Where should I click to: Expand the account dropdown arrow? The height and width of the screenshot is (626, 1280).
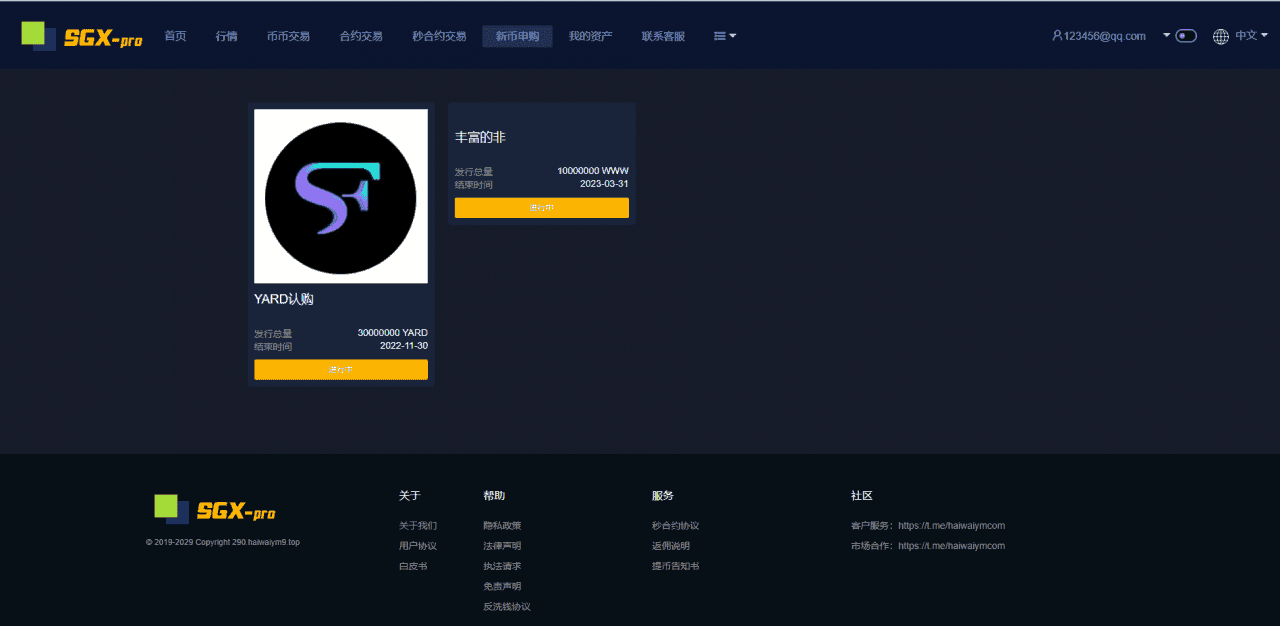[1166, 36]
